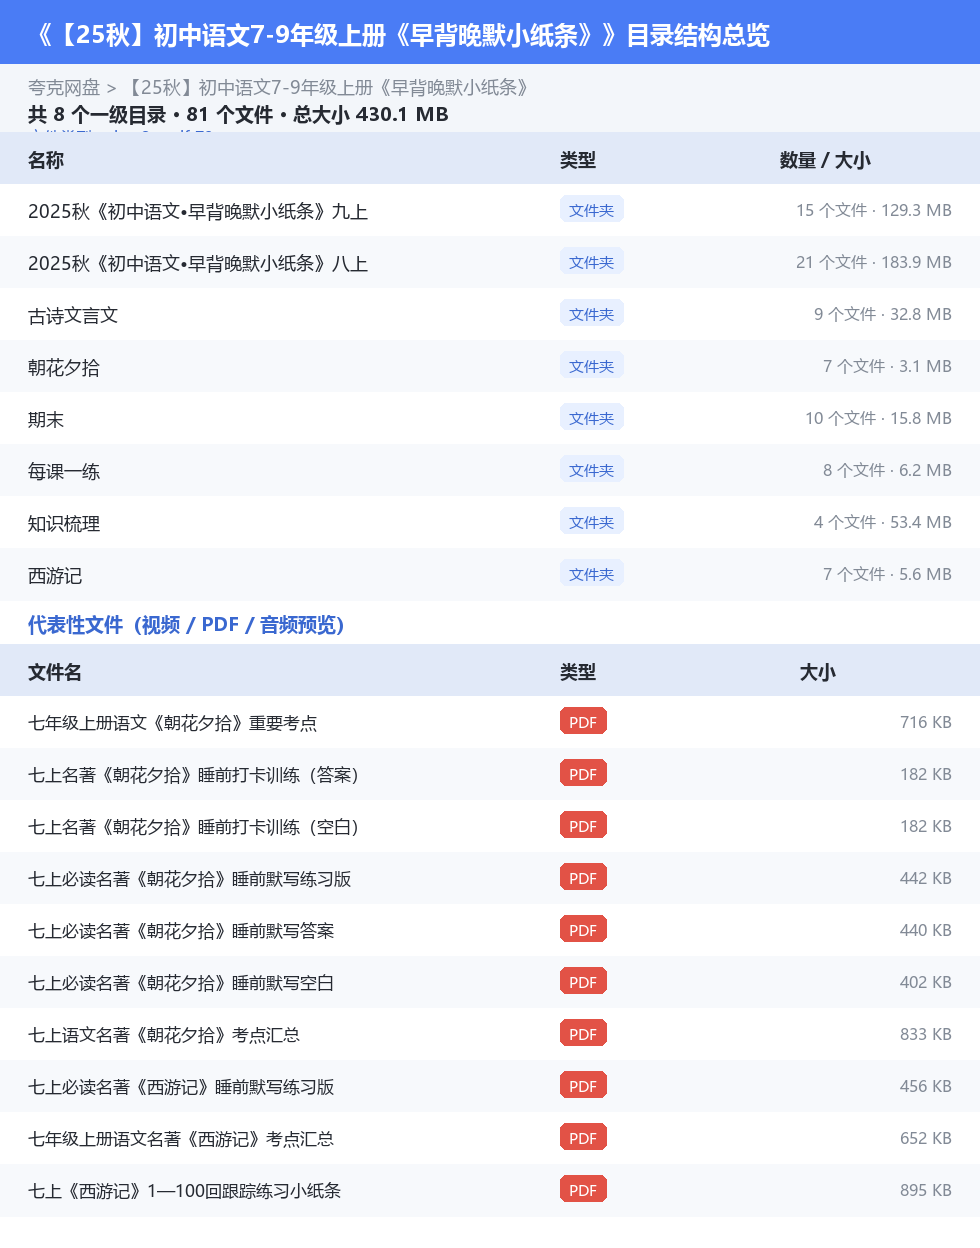The image size is (980, 1248).
Task: Click PDF badge of 《朝花夕拾》考点汇总
Action: click(x=583, y=1033)
